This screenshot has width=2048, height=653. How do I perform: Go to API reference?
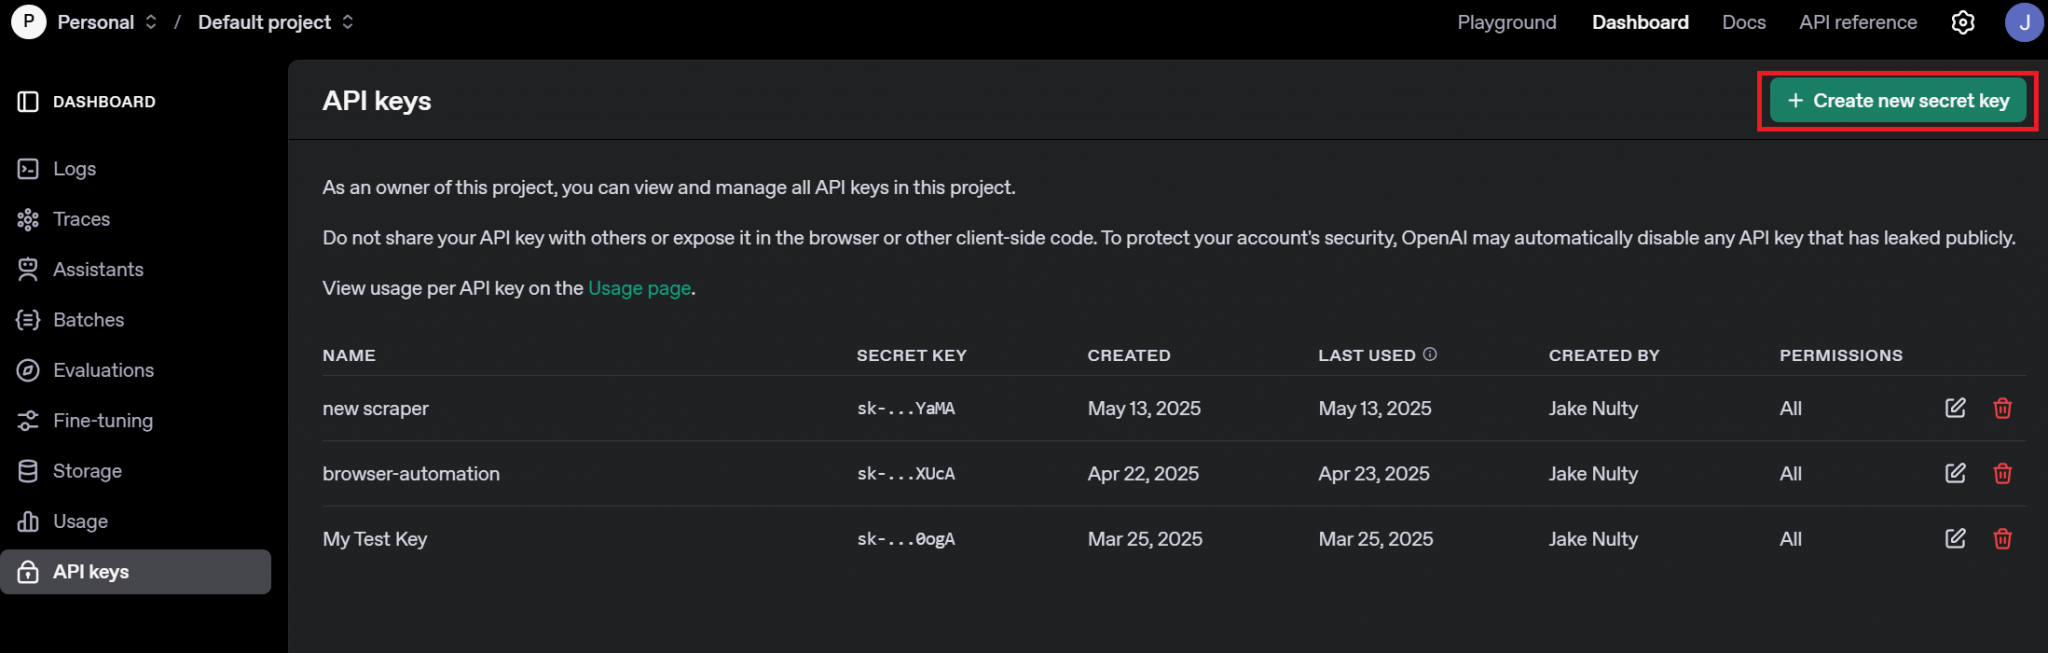(x=1857, y=22)
